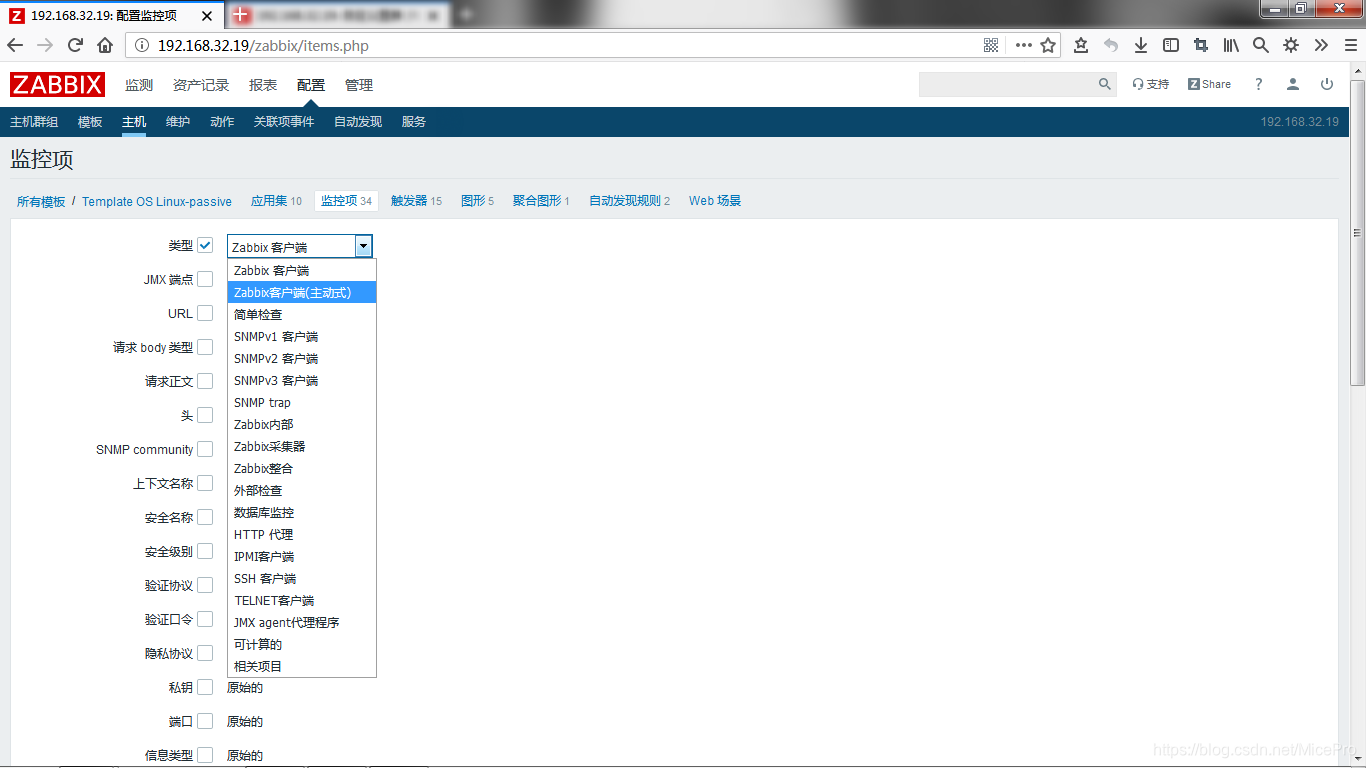Click the ZABBIX logo

pyautogui.click(x=57, y=84)
